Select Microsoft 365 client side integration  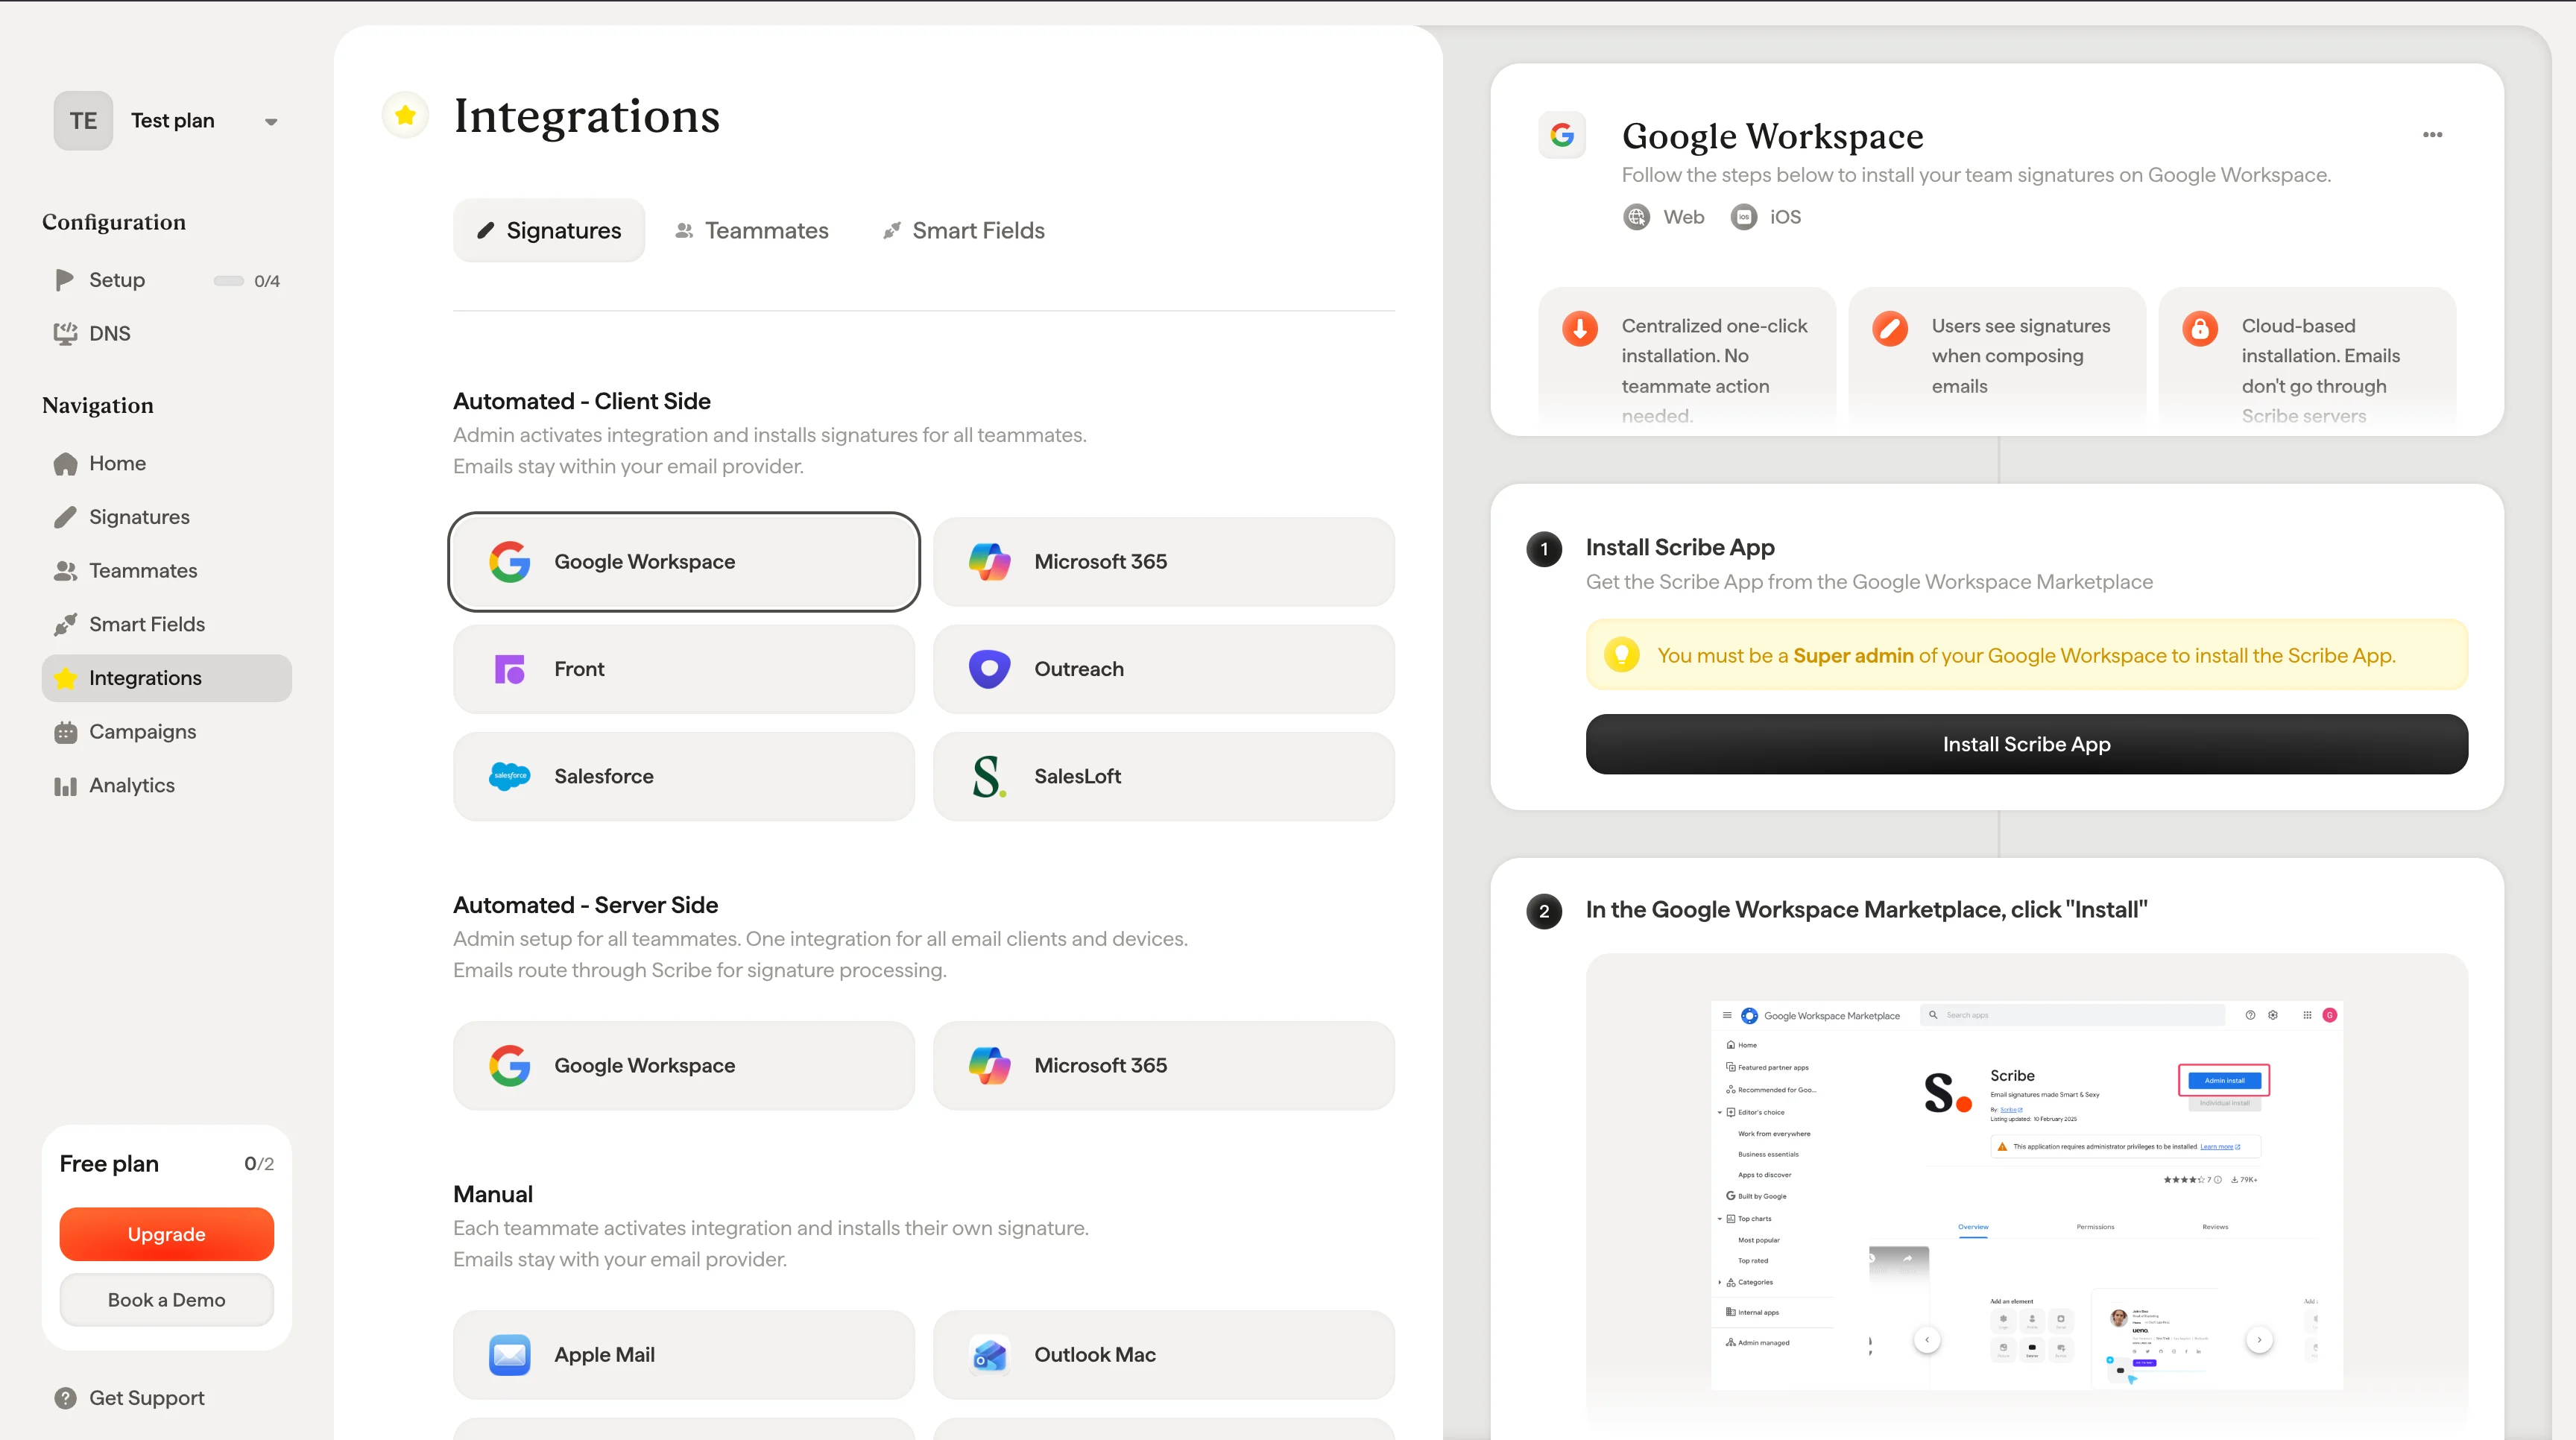[1164, 562]
